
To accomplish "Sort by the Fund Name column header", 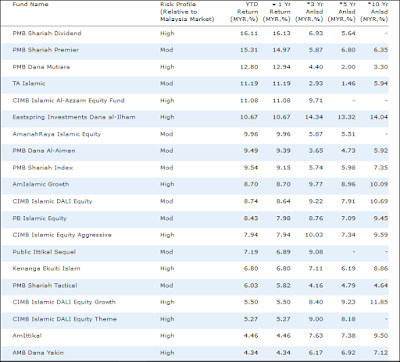I will (x=30, y=4).
